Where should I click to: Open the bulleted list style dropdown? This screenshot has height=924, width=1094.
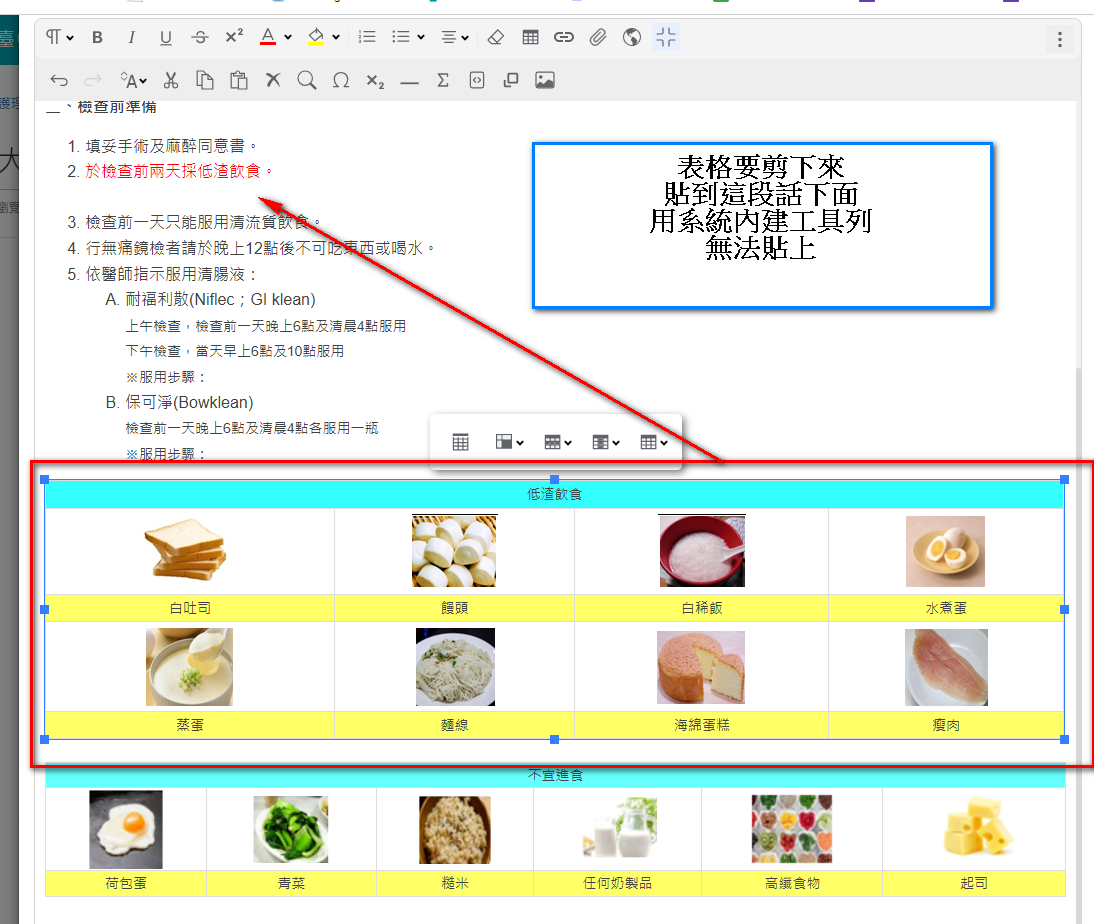click(407, 38)
